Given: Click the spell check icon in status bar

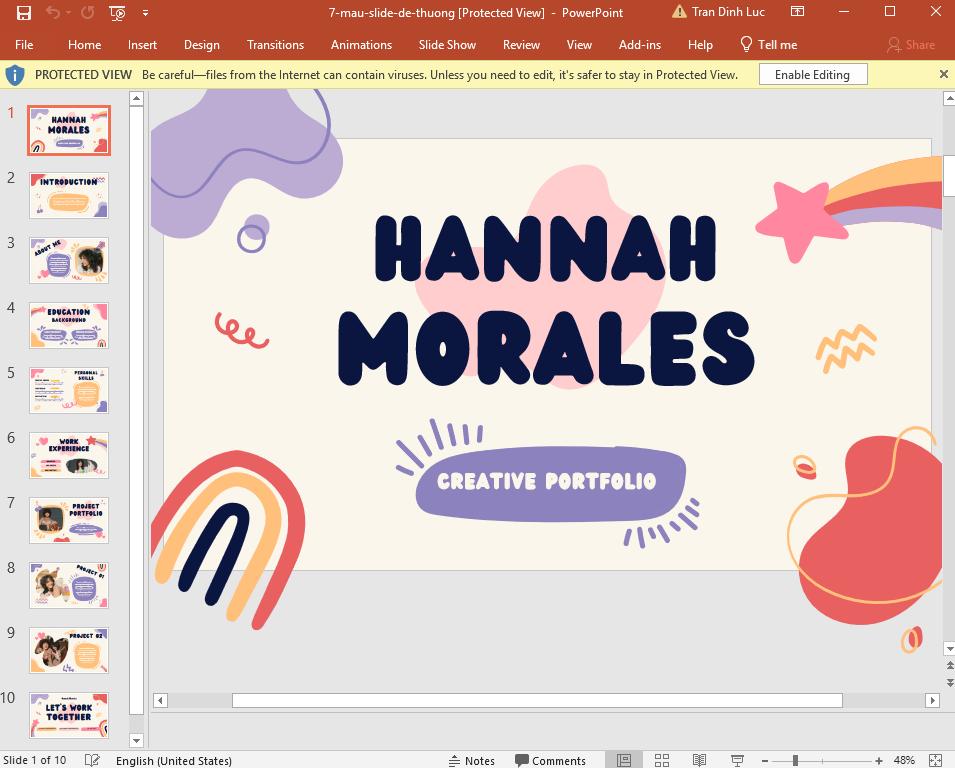Looking at the screenshot, I should tap(92, 760).
